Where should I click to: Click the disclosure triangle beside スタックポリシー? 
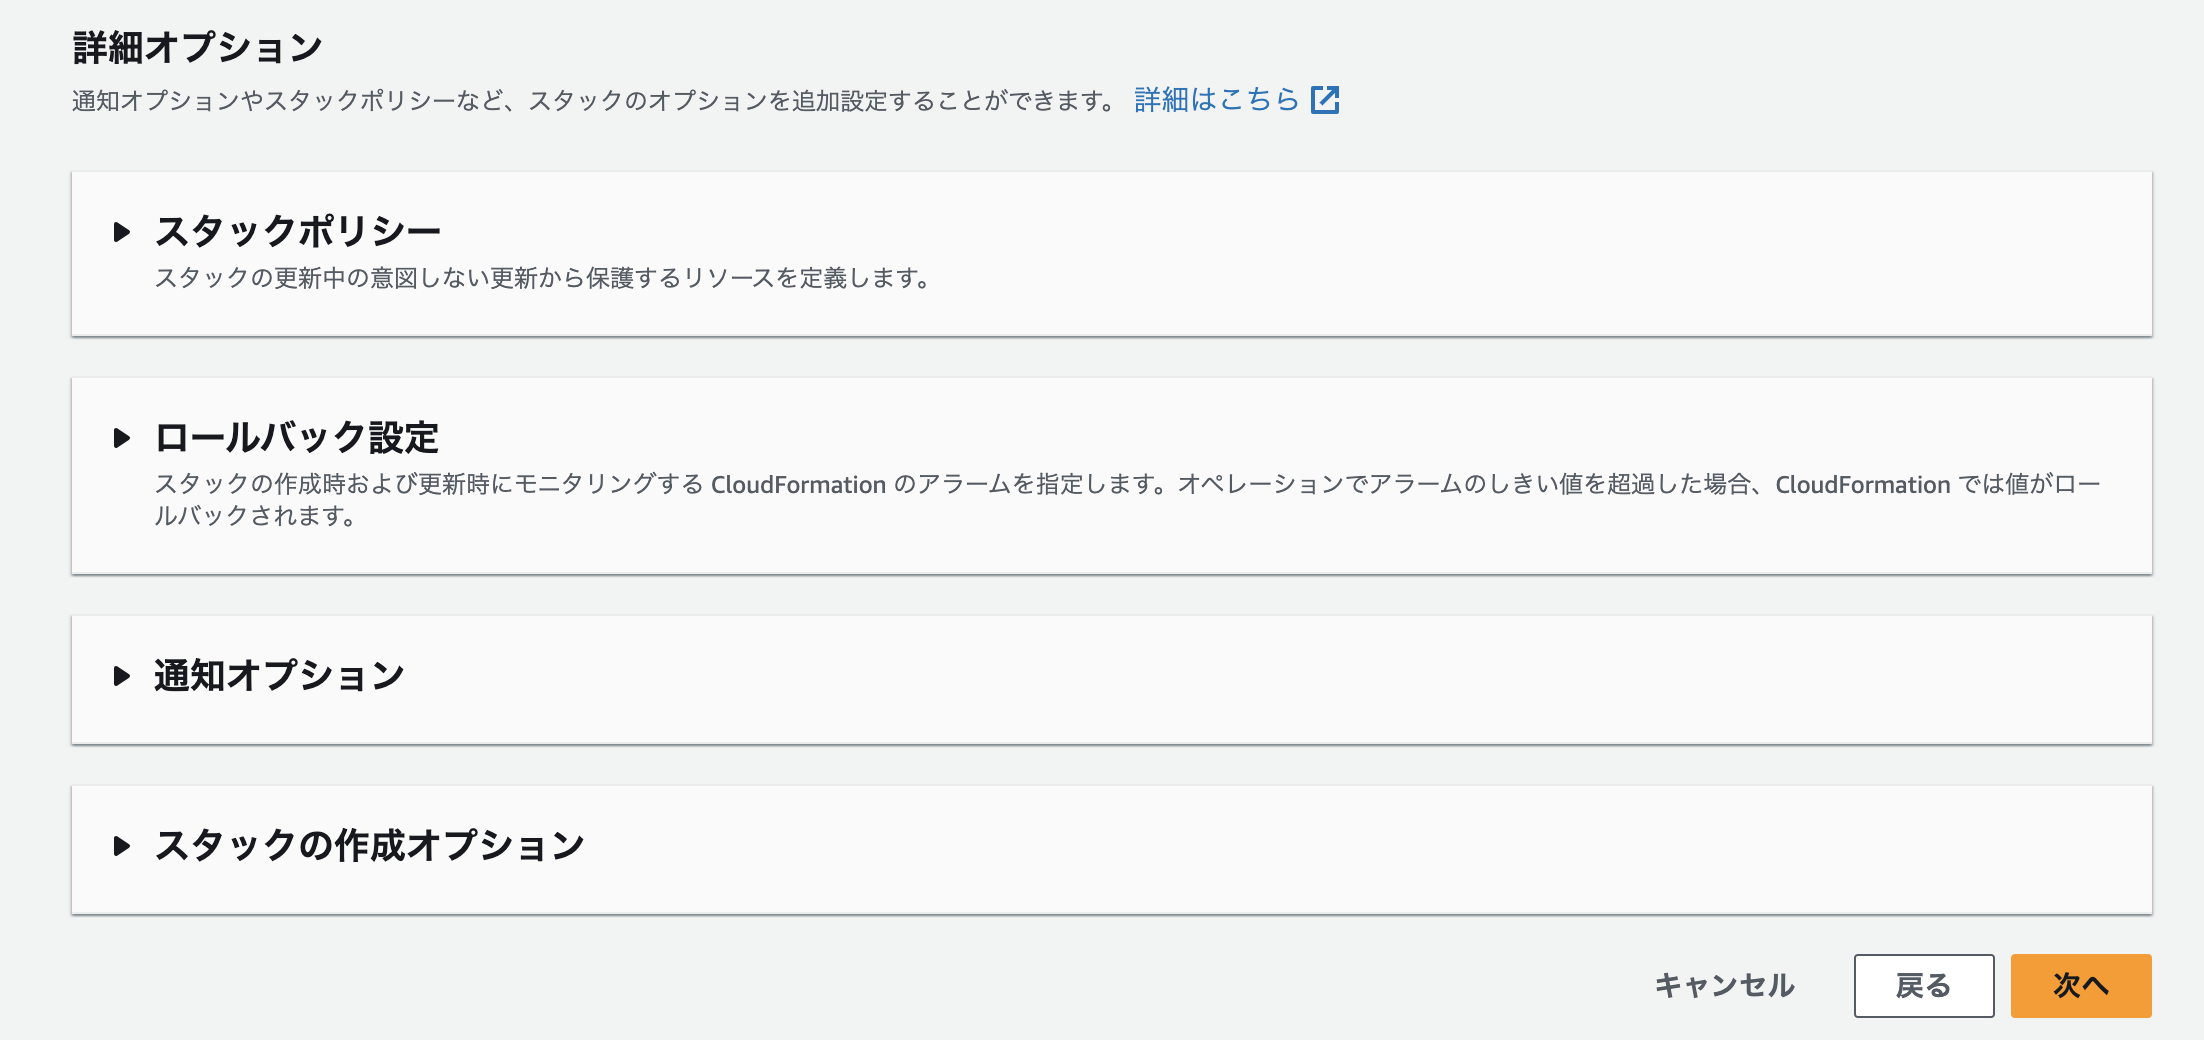[122, 232]
